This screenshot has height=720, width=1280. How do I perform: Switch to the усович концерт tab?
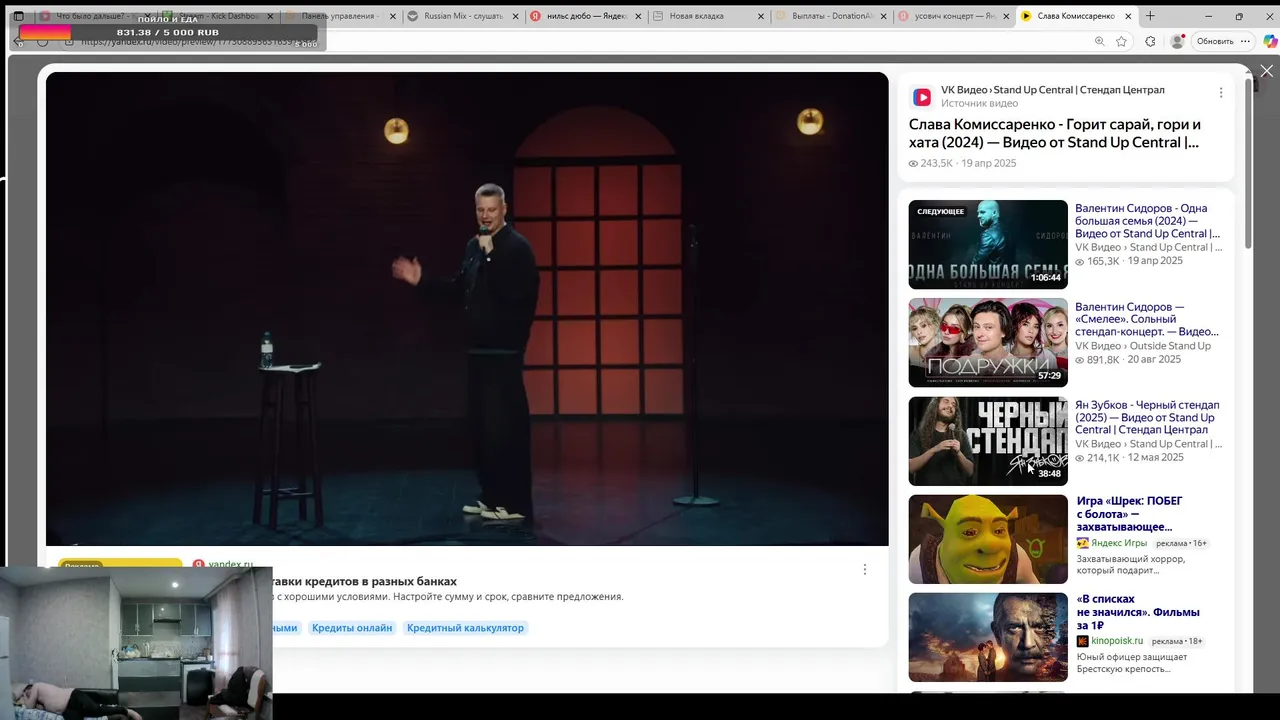pos(955,16)
